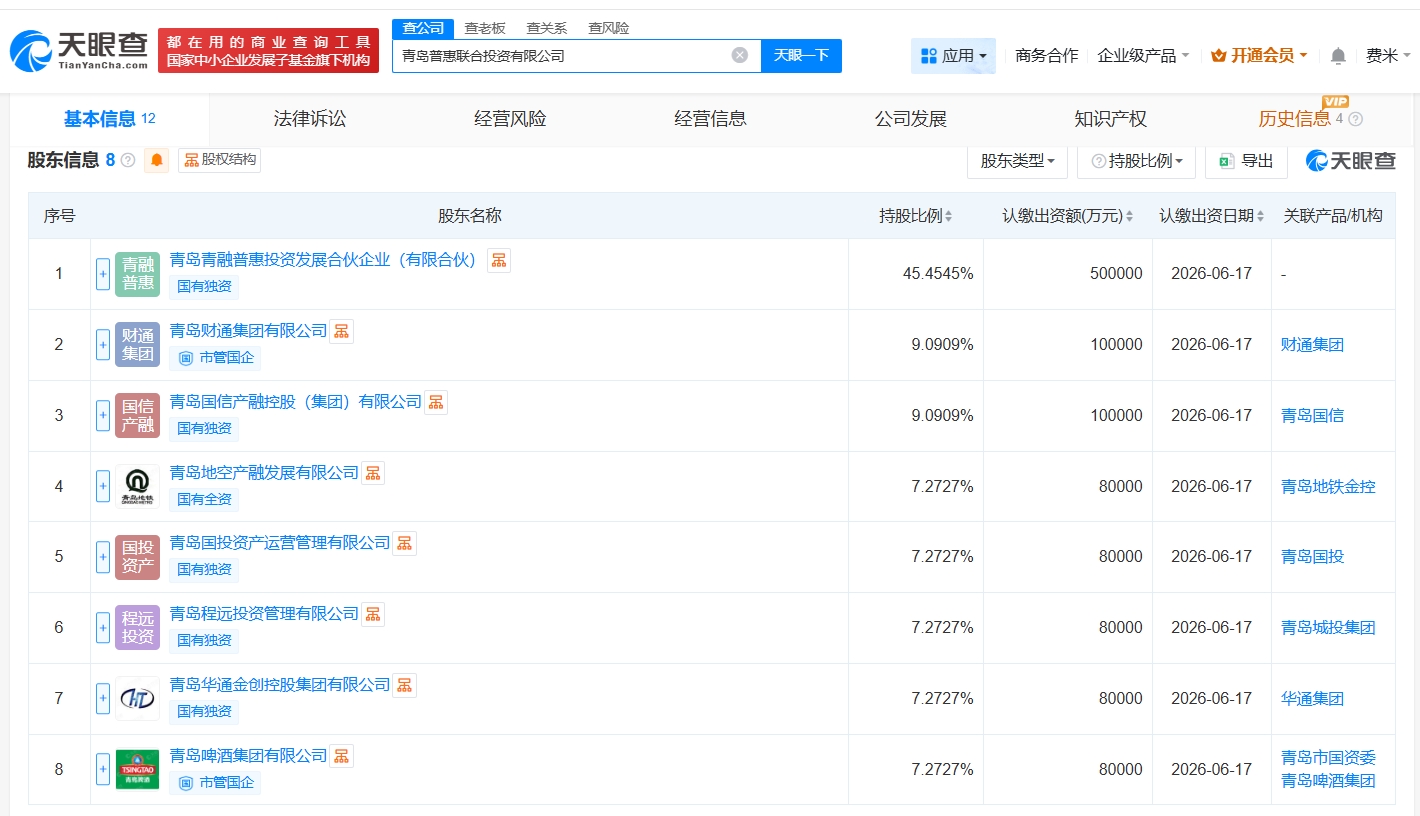Expand row 1 shareholder 青岛青融普惠 details

click(103, 274)
